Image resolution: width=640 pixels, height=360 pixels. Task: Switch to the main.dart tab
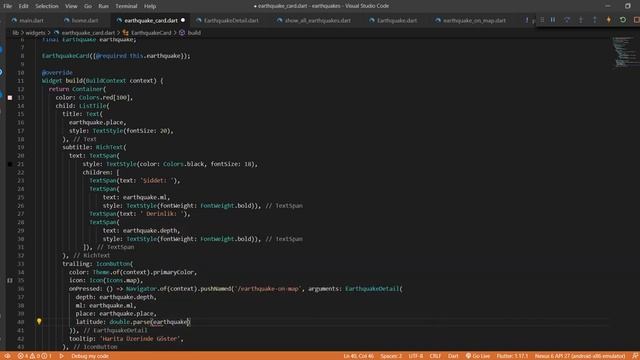27,20
